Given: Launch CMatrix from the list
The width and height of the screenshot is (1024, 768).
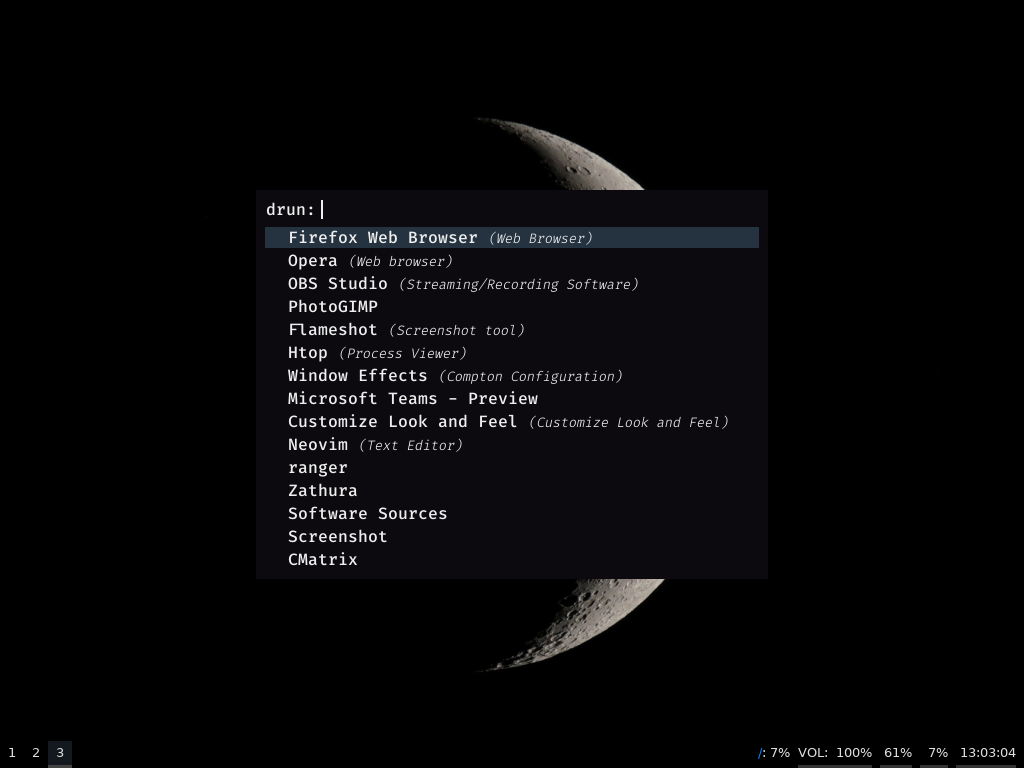Looking at the screenshot, I should (x=511, y=559).
